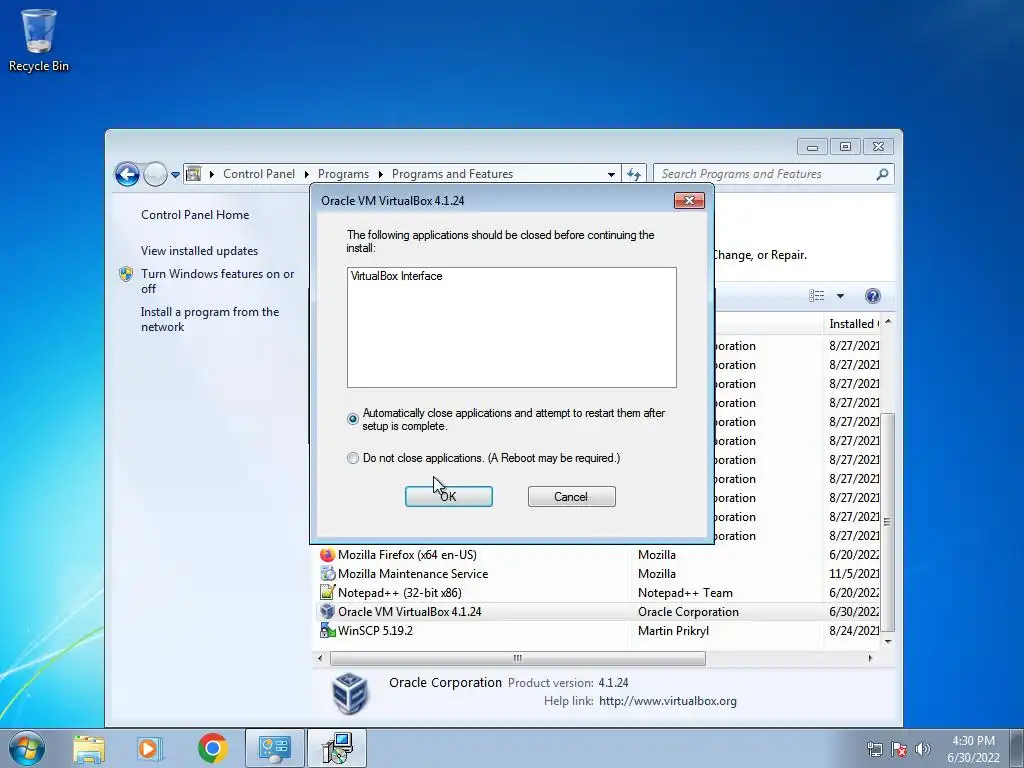Click the Back navigation arrow button

(x=127, y=174)
